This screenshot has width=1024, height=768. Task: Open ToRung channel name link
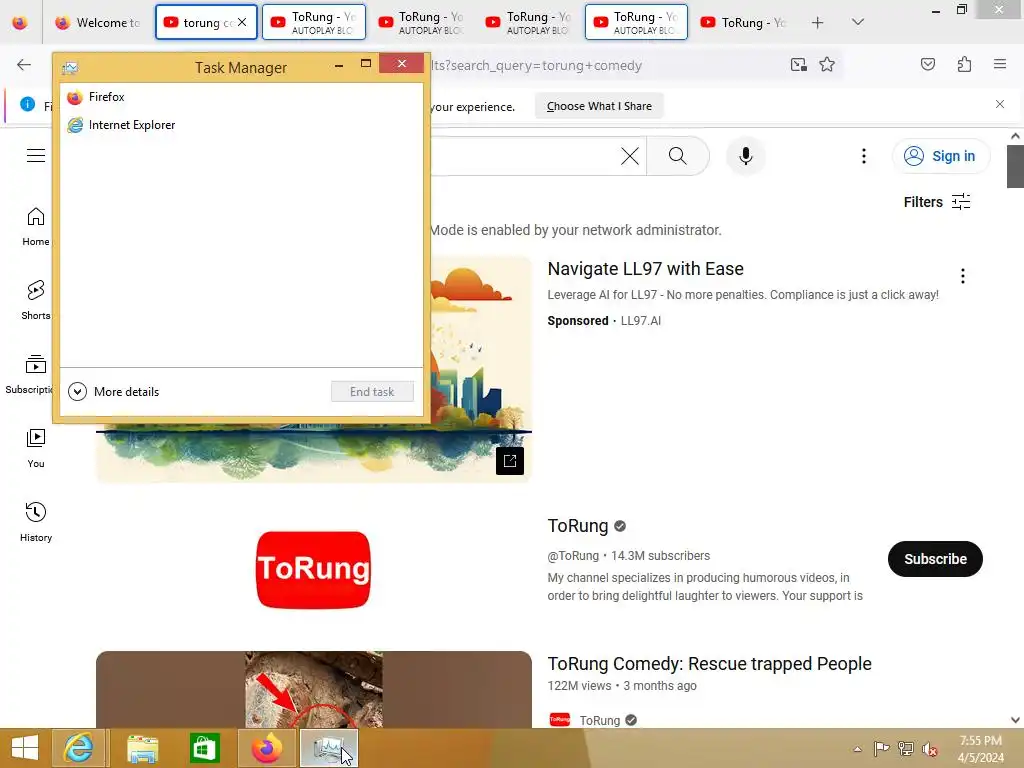578,526
